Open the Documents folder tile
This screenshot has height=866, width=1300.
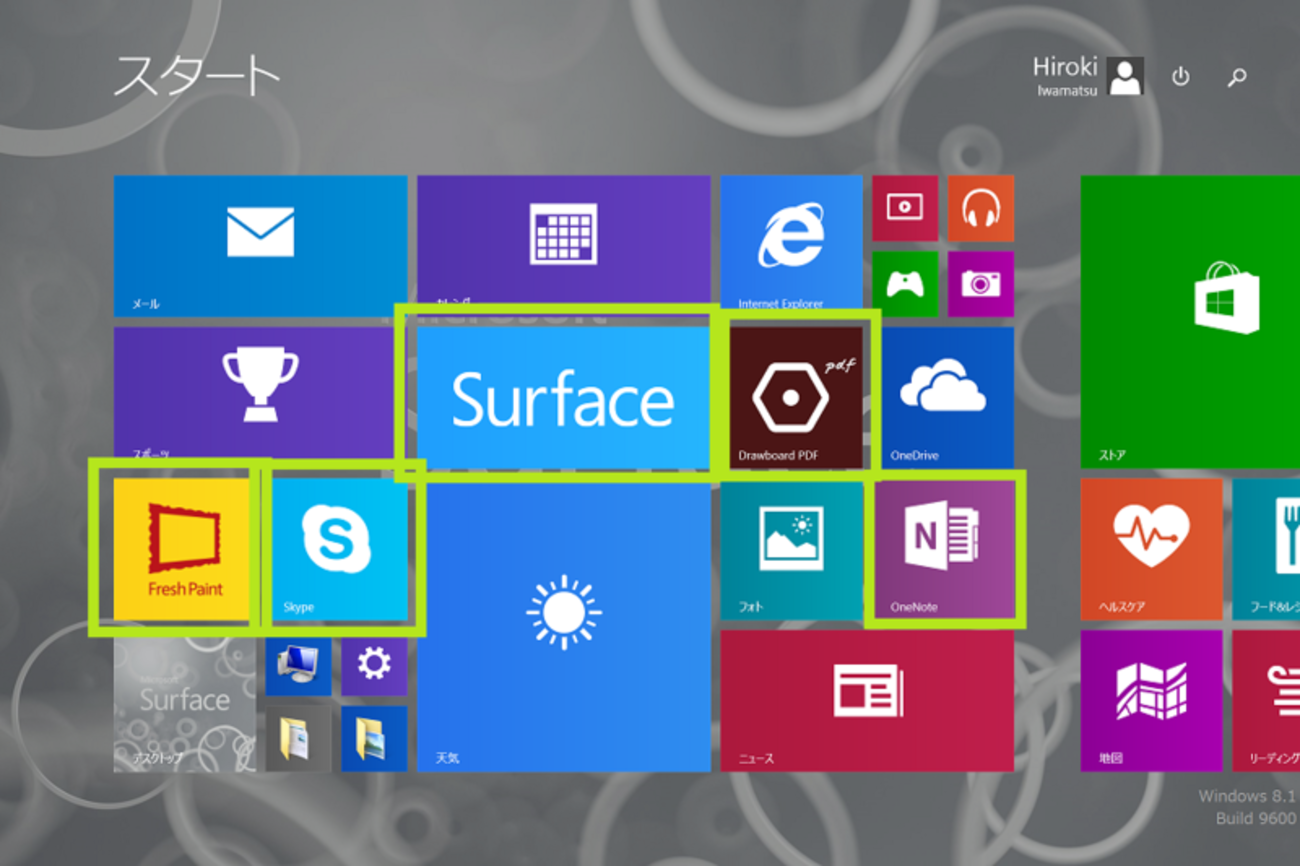(x=298, y=739)
